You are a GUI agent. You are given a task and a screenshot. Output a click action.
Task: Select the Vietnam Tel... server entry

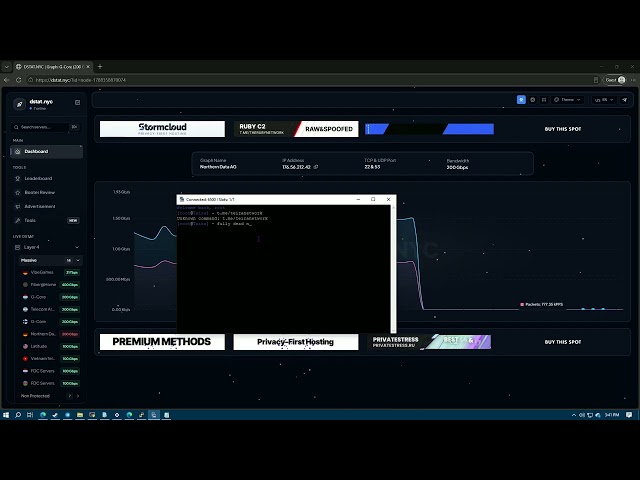click(x=51, y=358)
